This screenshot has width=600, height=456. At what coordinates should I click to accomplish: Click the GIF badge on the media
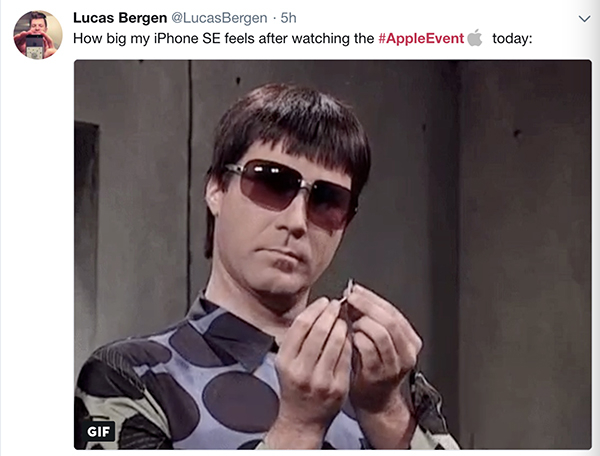point(98,432)
